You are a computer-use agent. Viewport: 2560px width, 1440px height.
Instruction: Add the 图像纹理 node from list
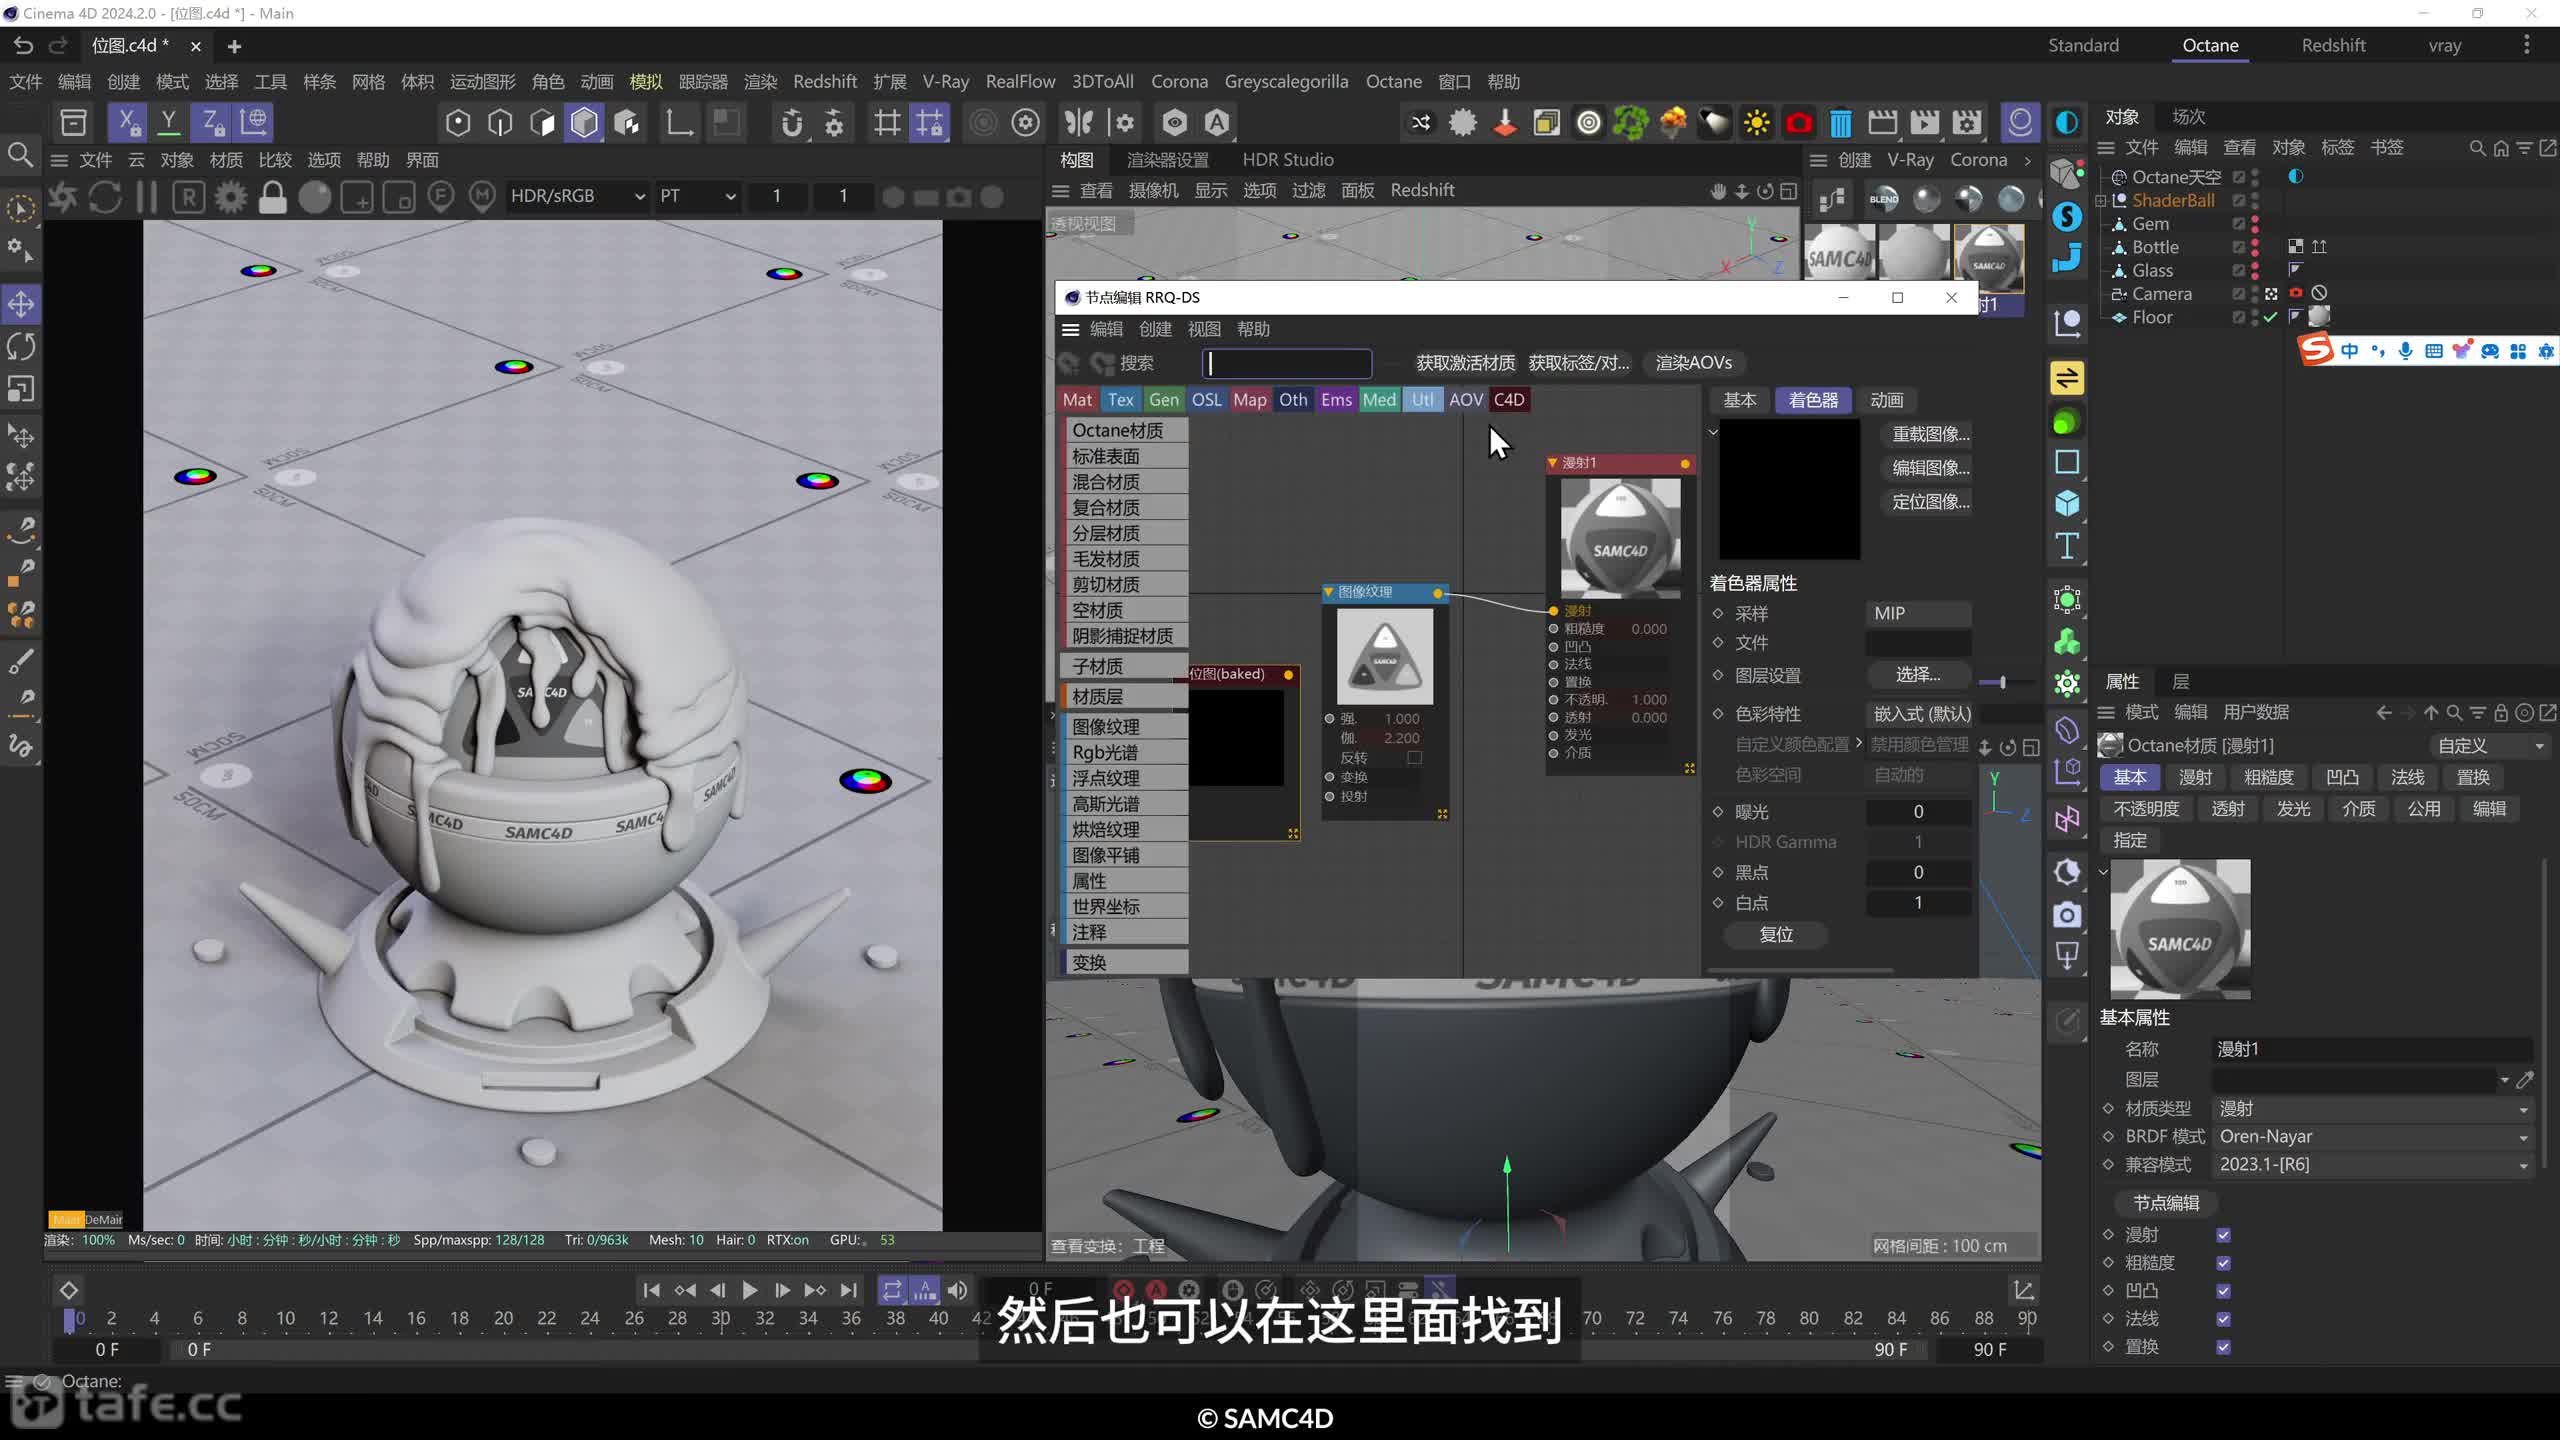(1125, 726)
